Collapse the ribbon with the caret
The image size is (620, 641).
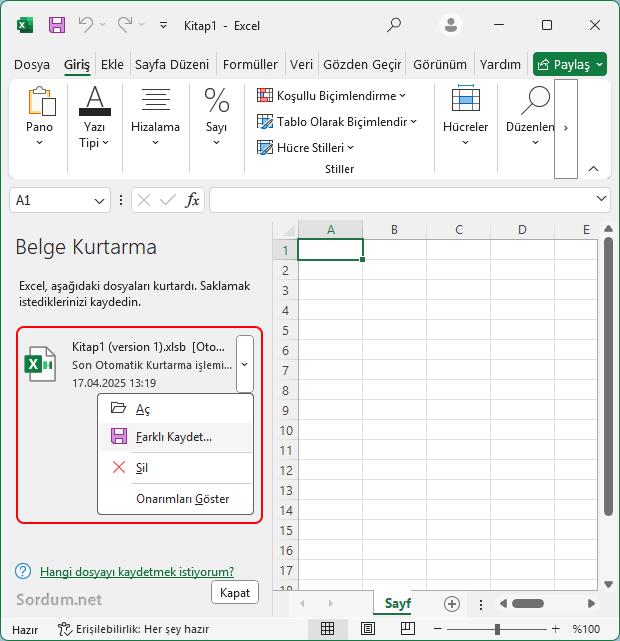(x=593, y=168)
